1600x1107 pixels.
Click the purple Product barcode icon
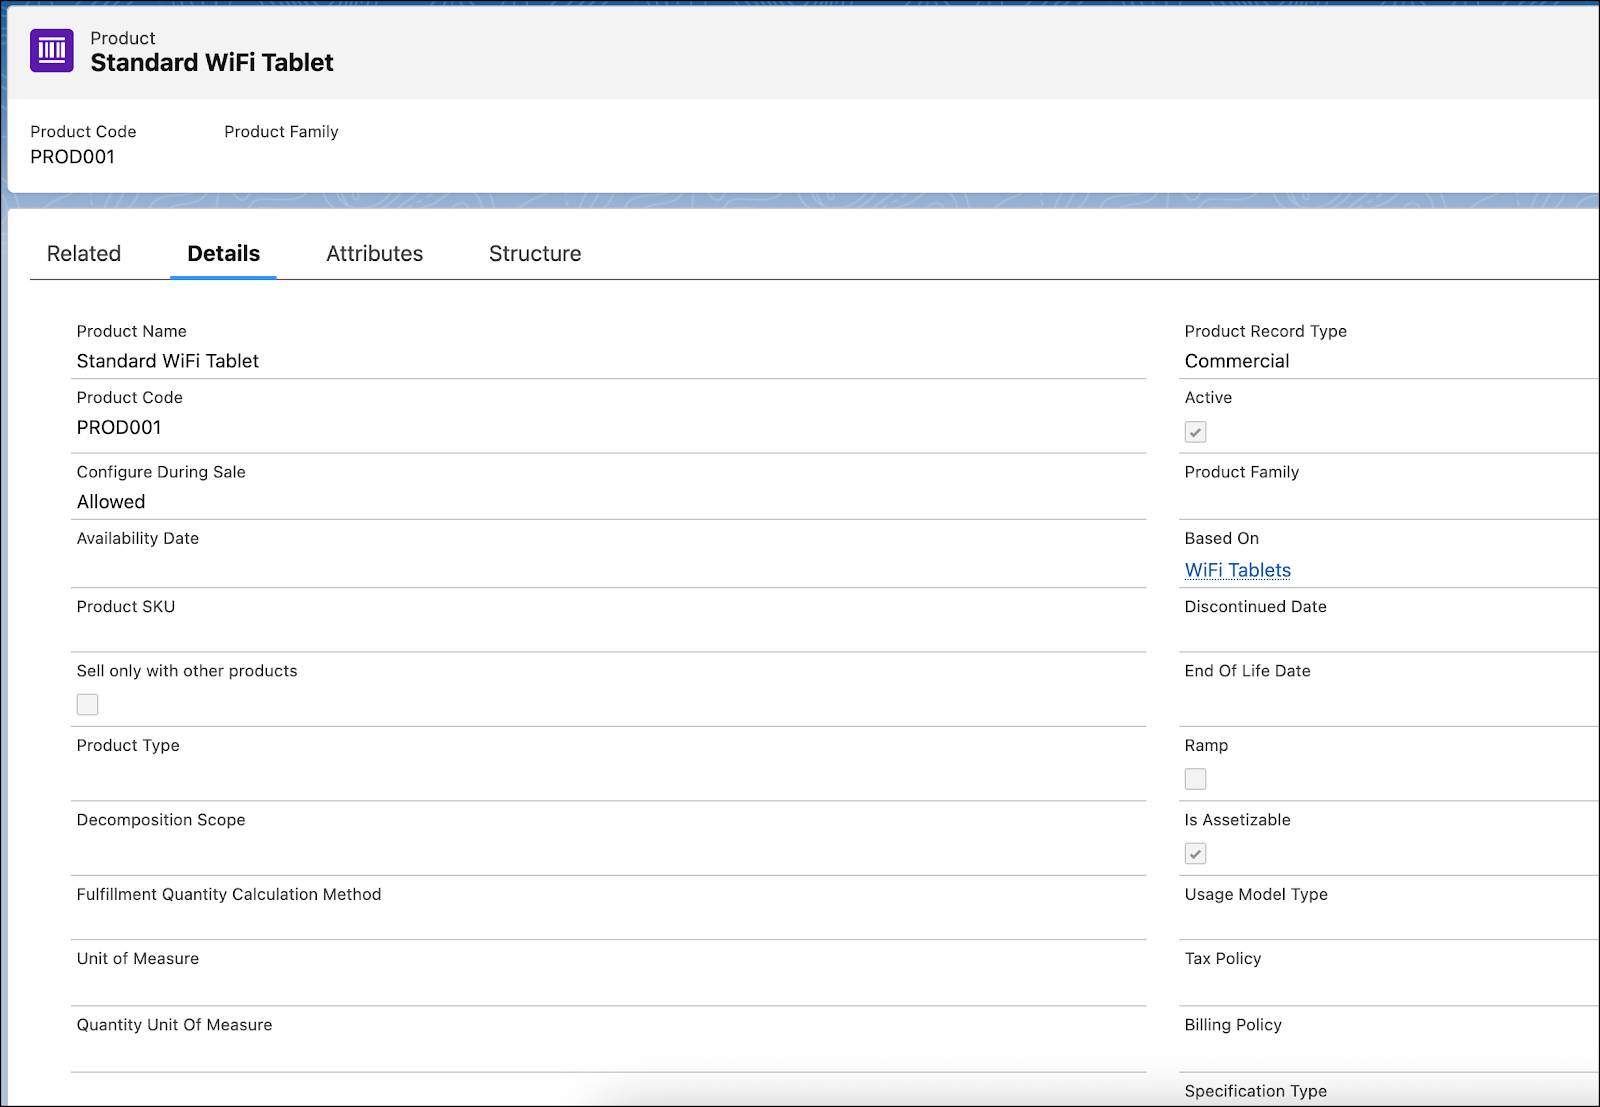pos(52,50)
